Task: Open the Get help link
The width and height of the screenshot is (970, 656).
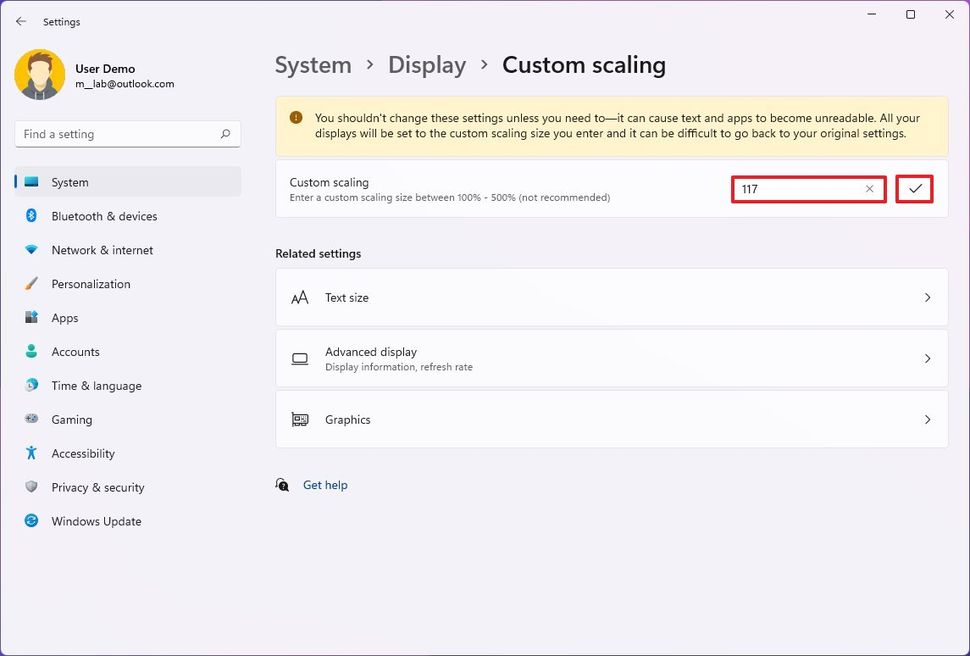Action: [325, 485]
